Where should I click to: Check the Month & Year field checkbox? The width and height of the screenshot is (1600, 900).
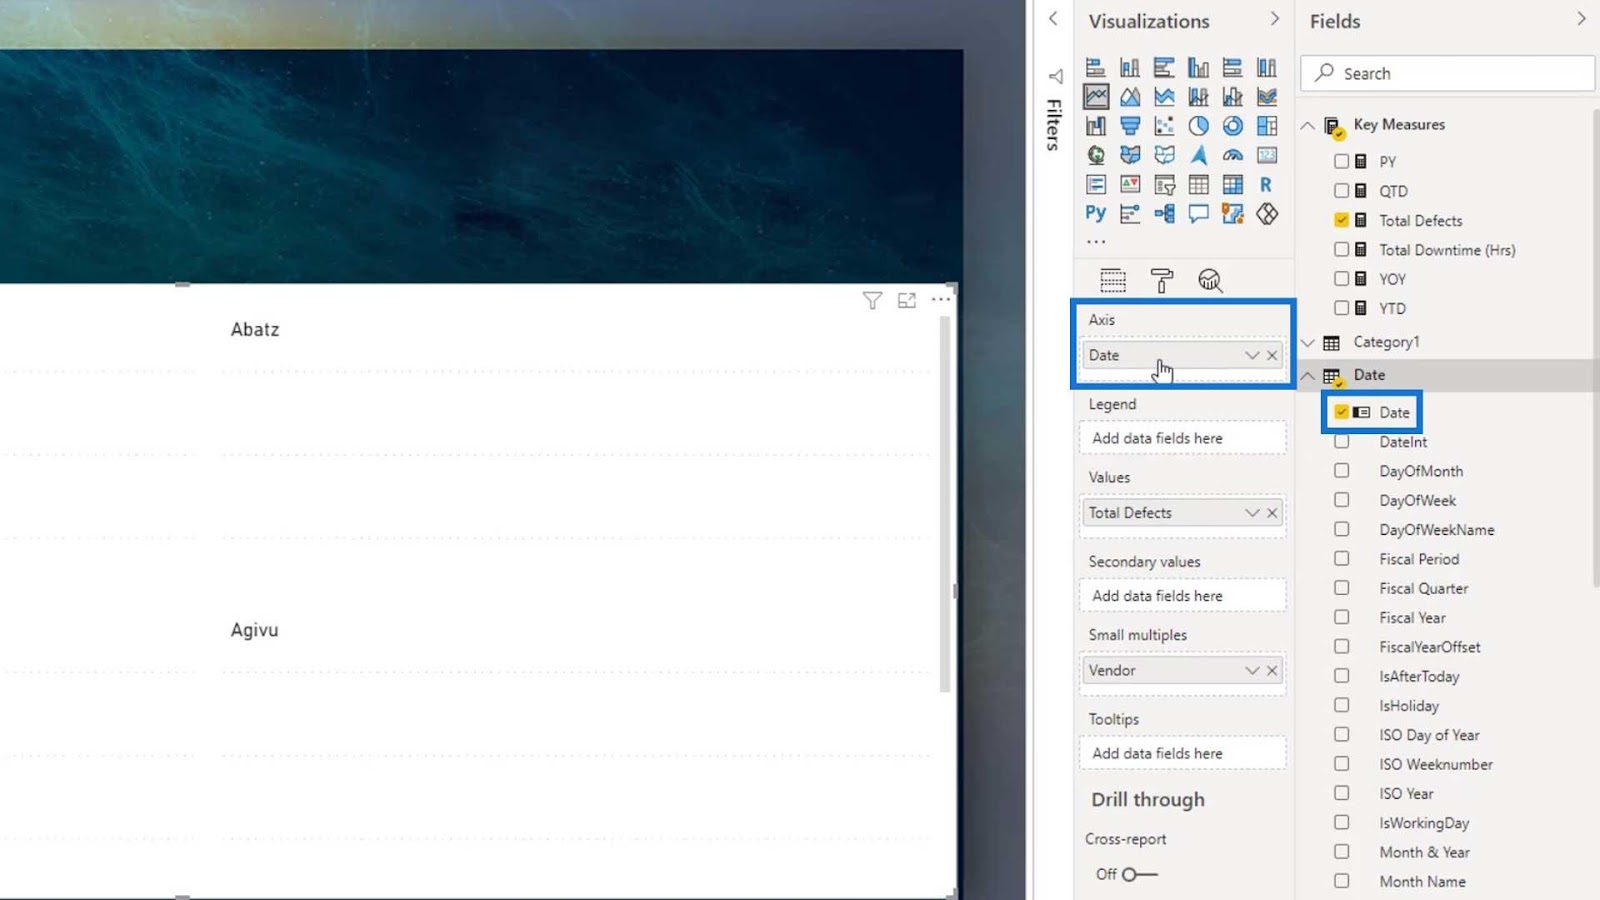pos(1341,852)
